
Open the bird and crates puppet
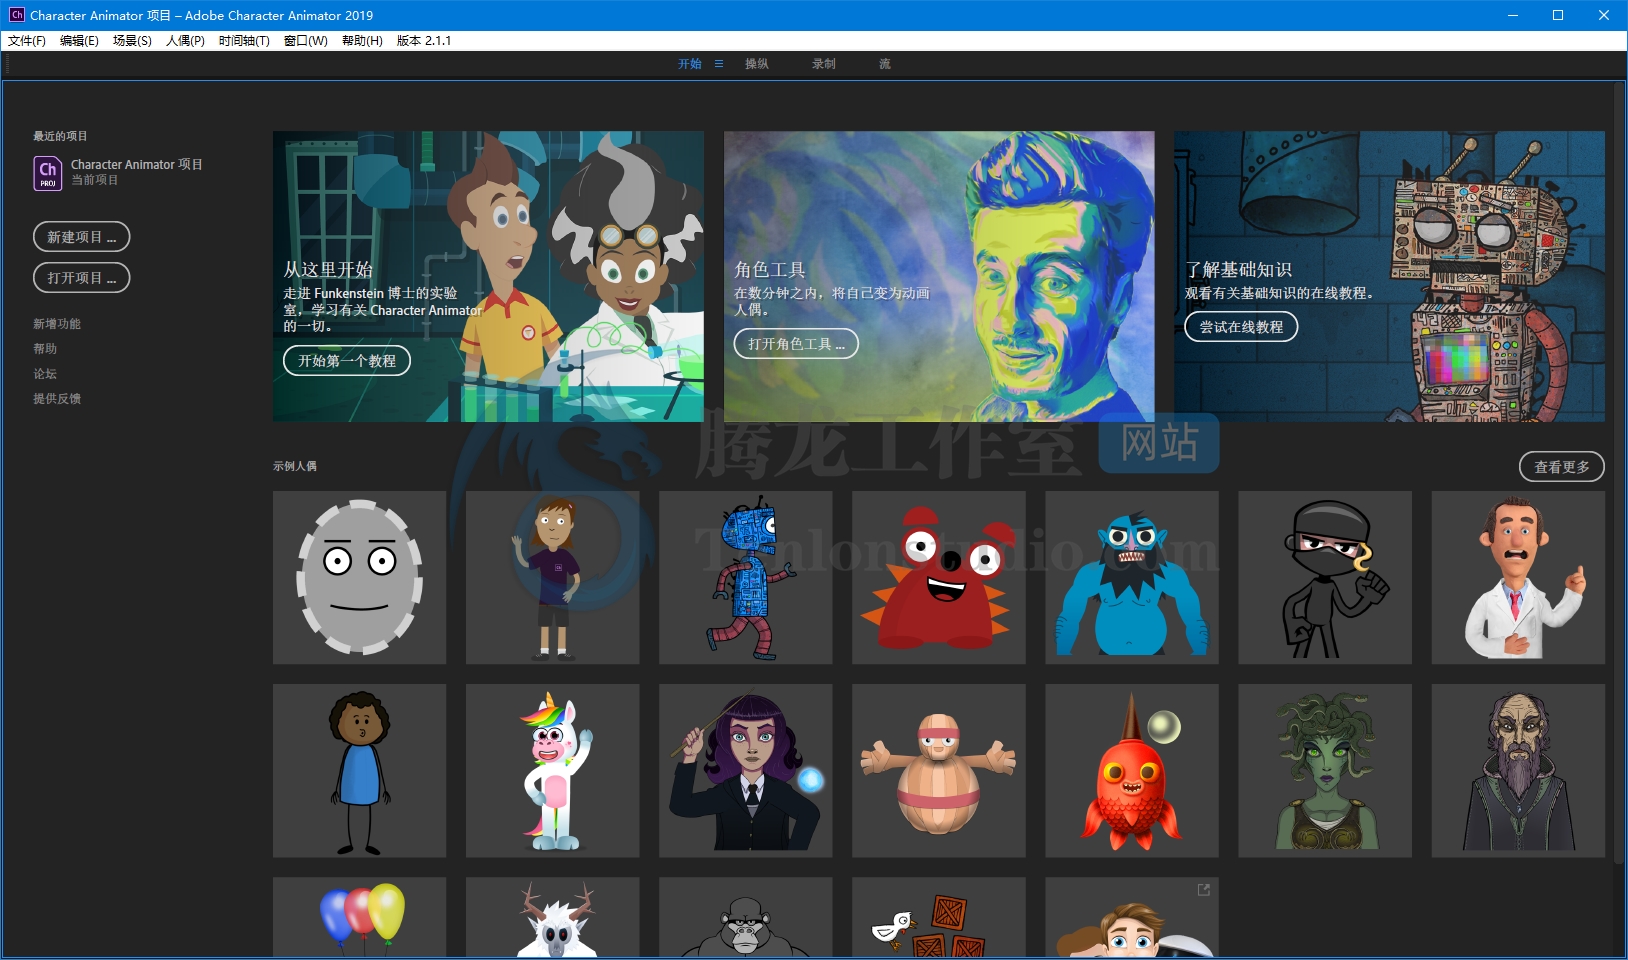click(x=939, y=918)
